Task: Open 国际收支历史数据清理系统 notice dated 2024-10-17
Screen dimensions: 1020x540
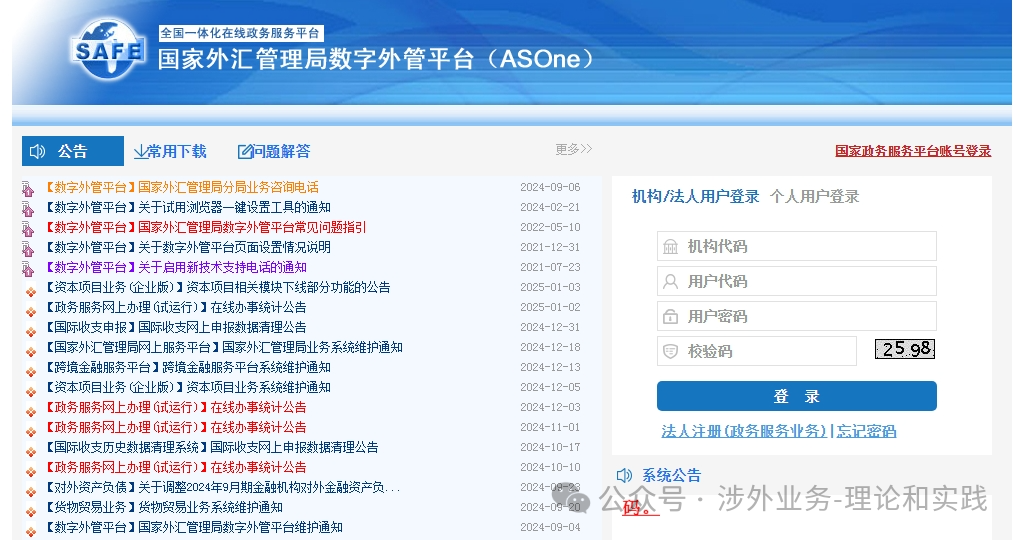Action: pyautogui.click(x=211, y=448)
